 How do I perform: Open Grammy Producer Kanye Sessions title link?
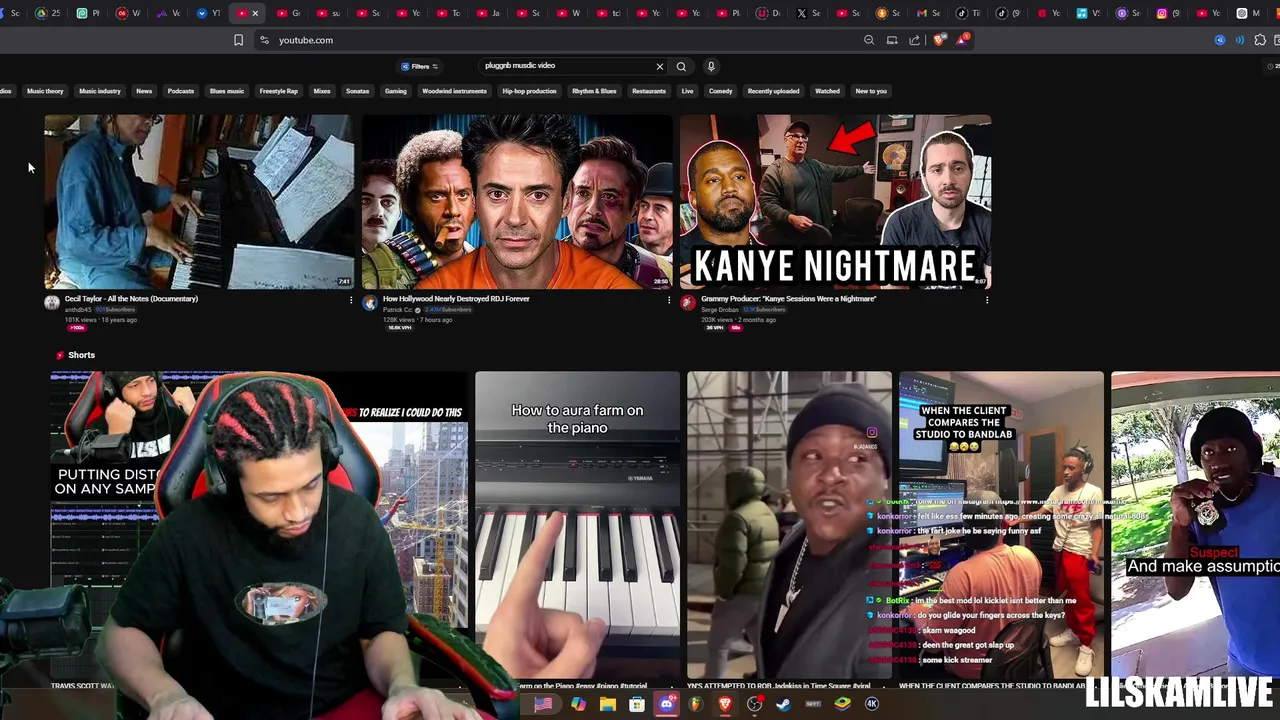pos(788,299)
